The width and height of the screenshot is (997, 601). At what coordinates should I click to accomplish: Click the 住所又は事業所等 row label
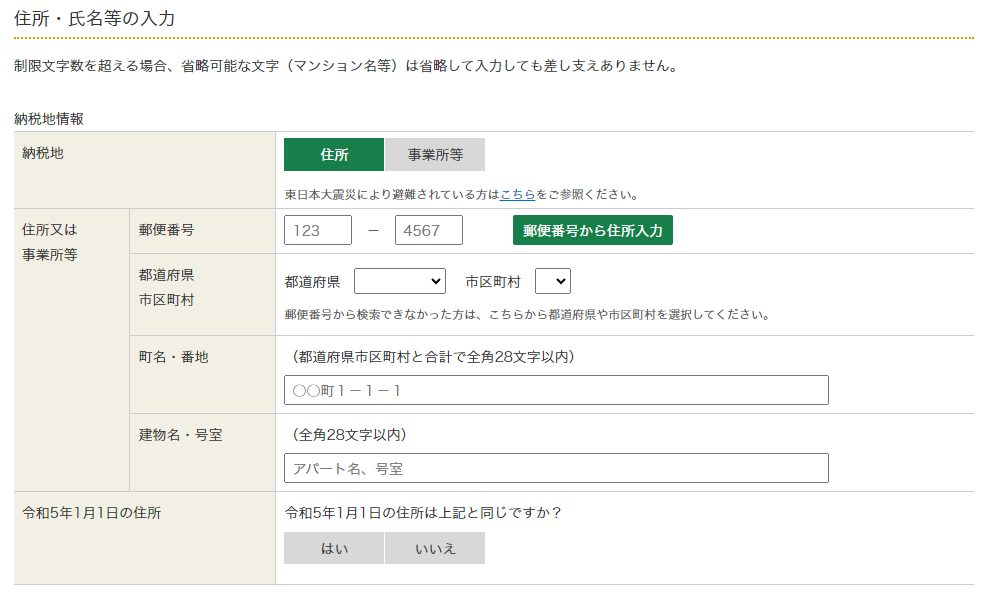[50, 242]
